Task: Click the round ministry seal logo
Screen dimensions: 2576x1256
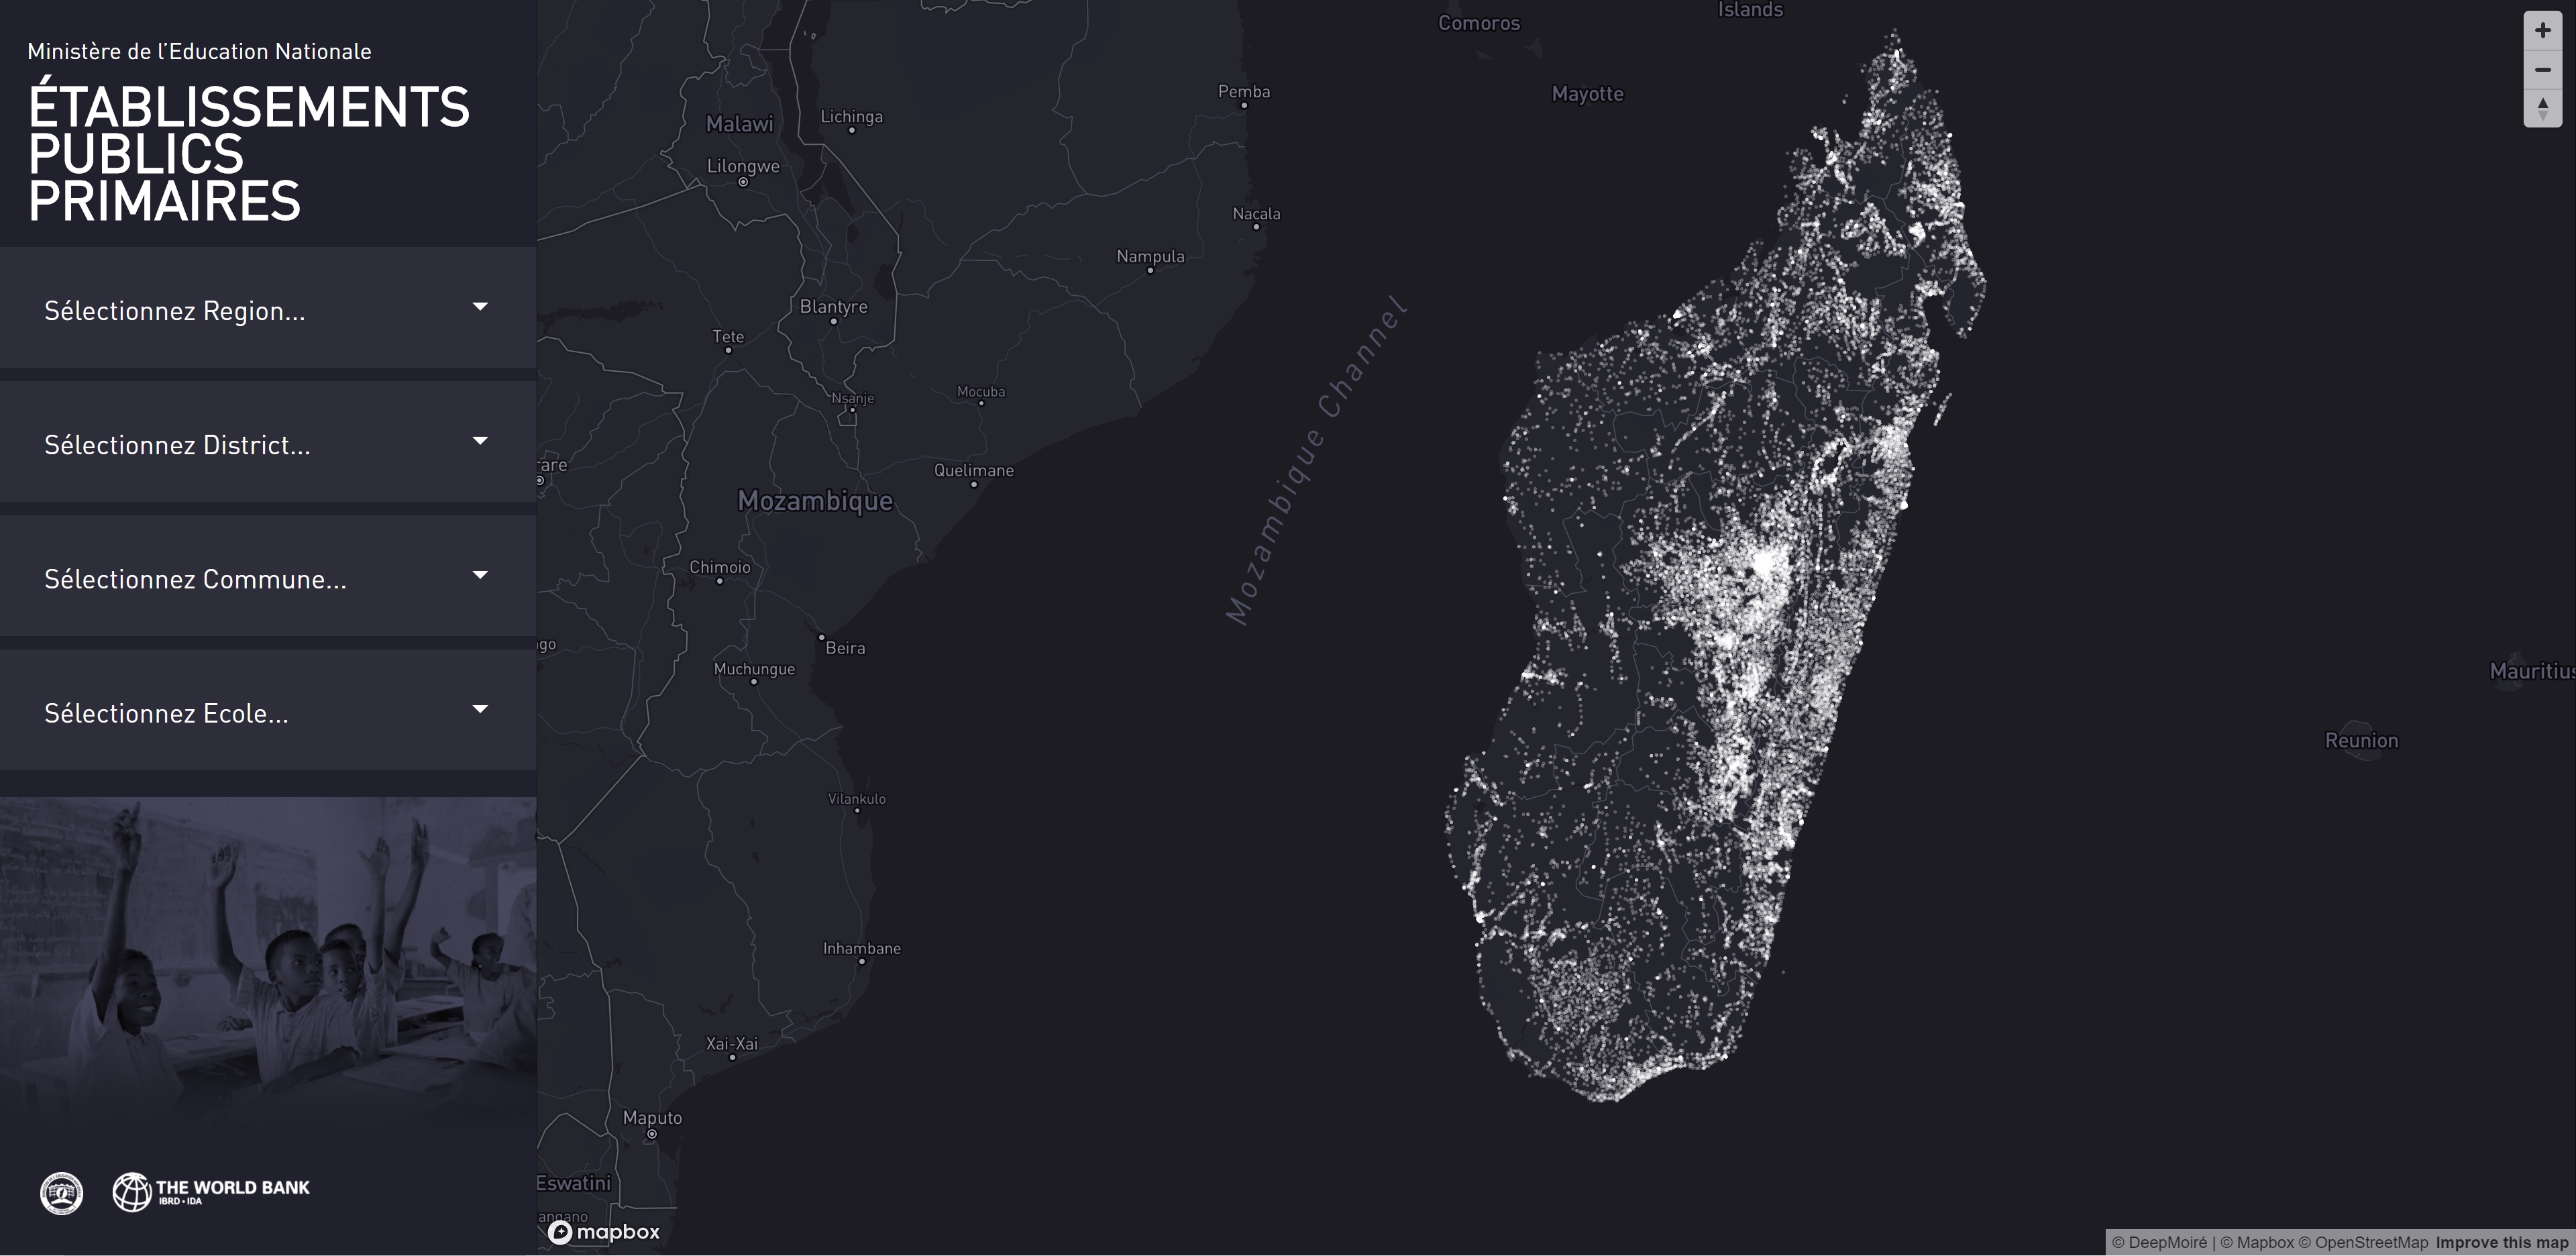Action: pyautogui.click(x=61, y=1193)
